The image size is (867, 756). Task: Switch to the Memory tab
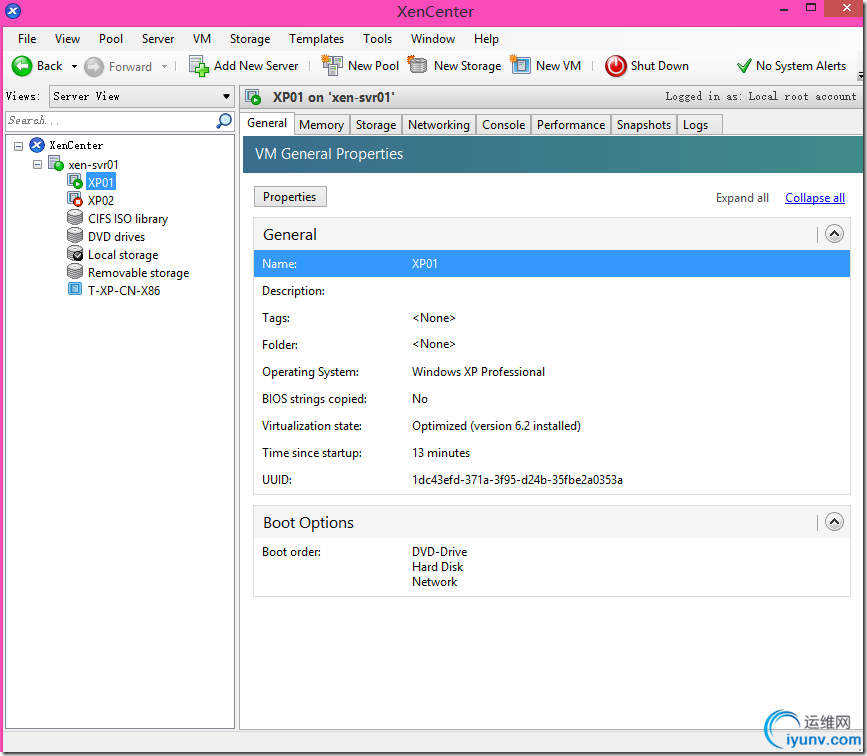pos(321,124)
